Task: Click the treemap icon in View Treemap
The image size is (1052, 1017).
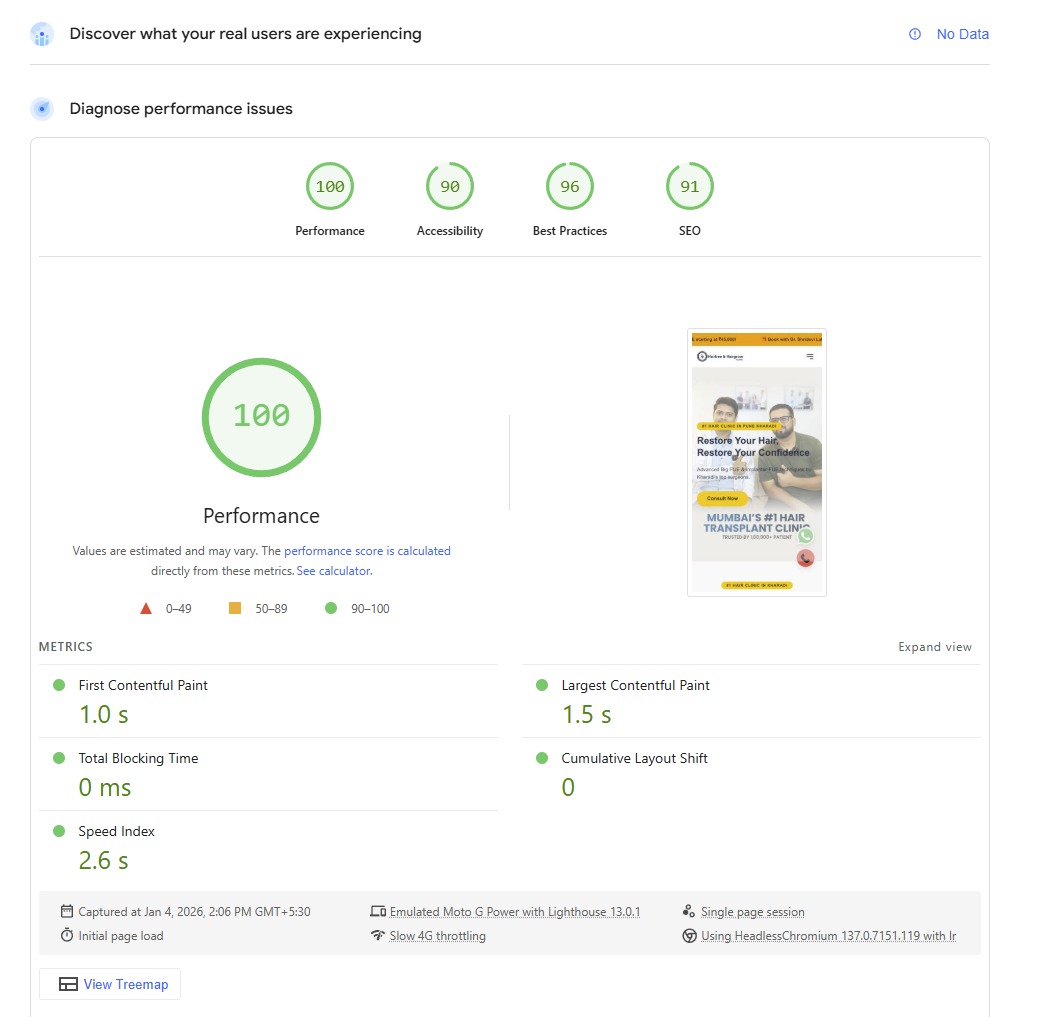Action: (68, 984)
